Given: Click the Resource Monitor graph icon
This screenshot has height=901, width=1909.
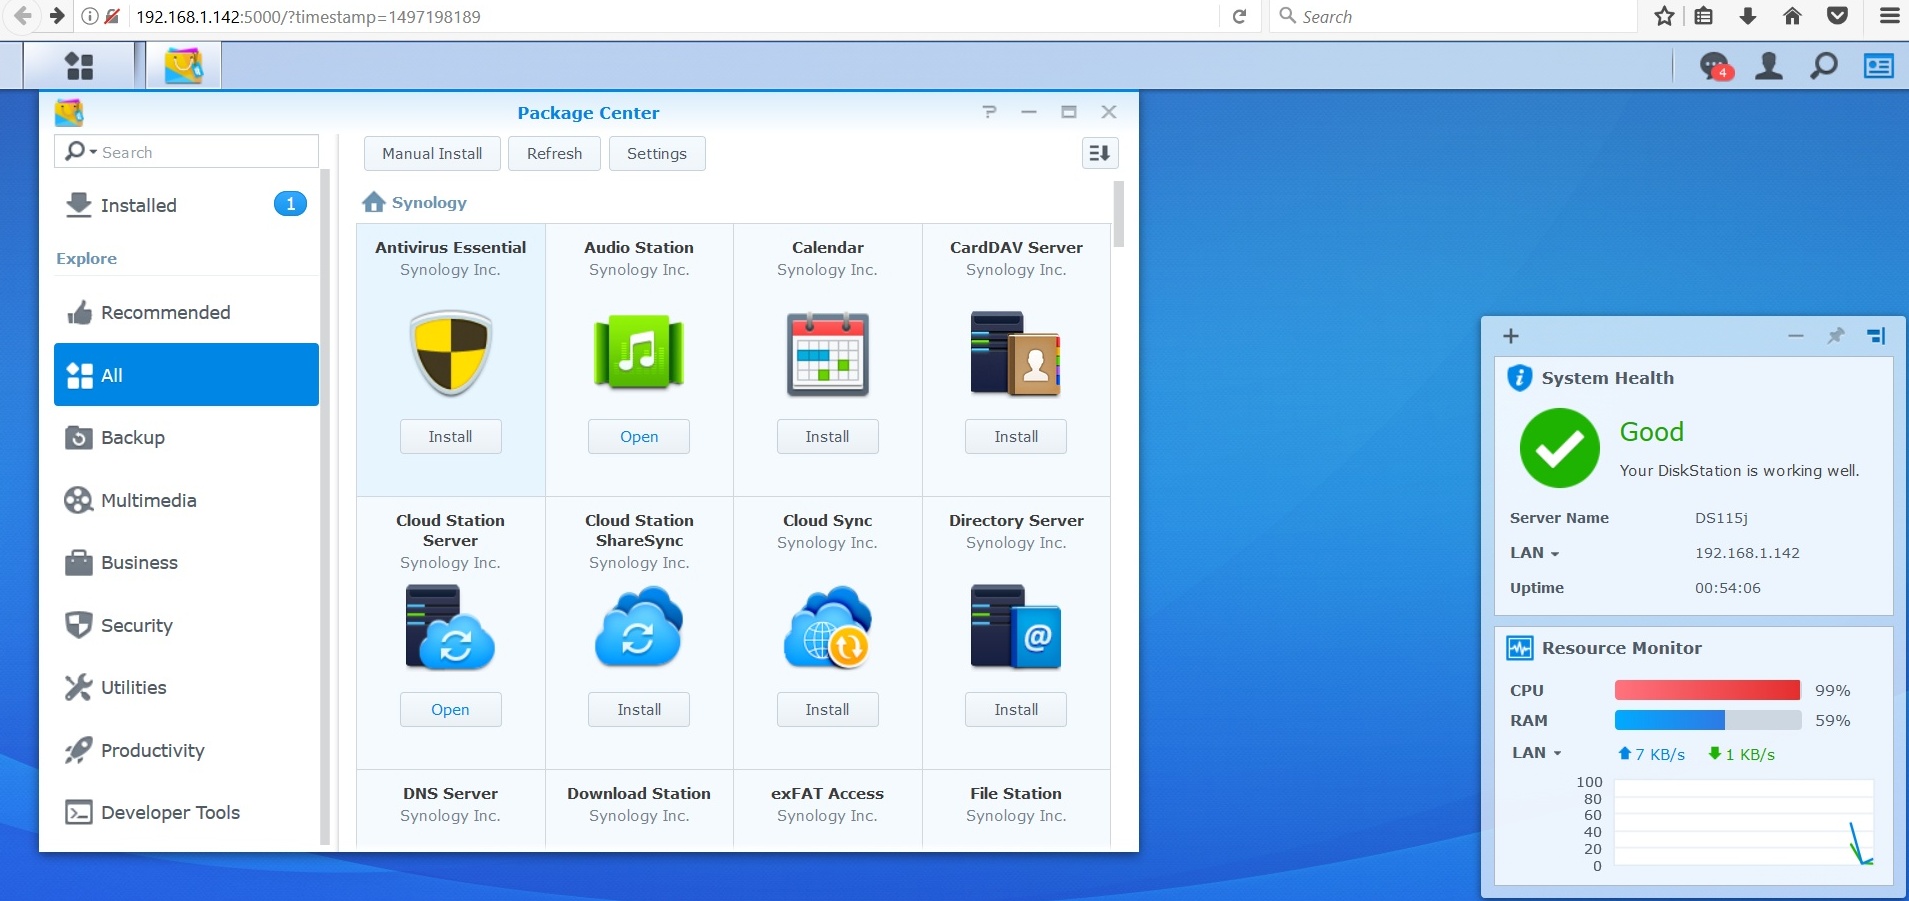Looking at the screenshot, I should click(1520, 648).
